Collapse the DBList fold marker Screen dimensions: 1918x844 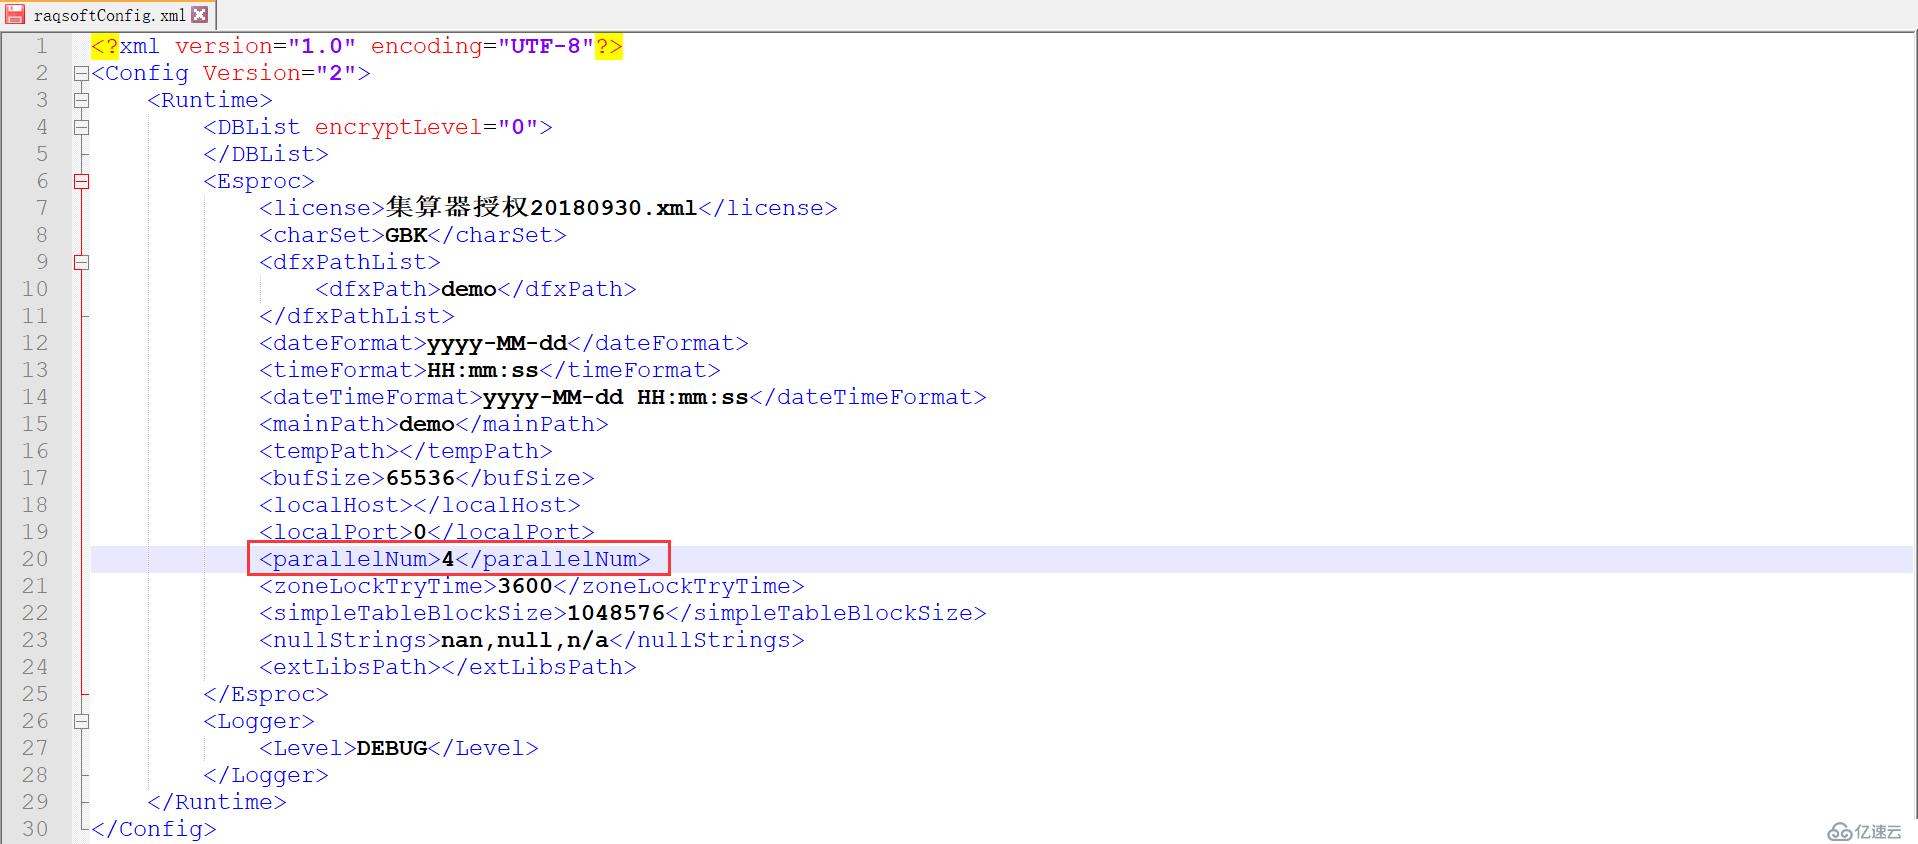click(x=81, y=127)
